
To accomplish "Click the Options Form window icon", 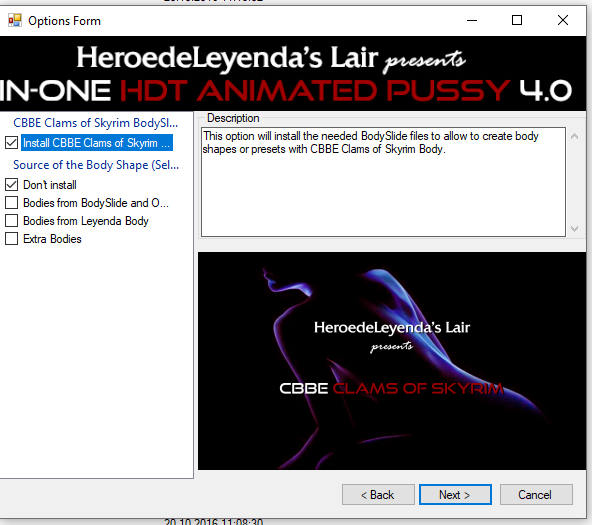I will 15,20.
